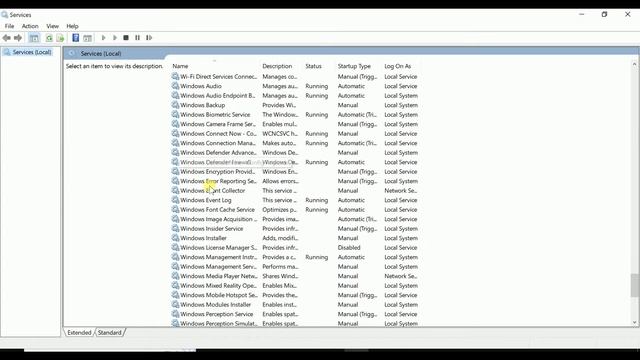Toggle the Show/Hide Console Tree icon

tap(34, 38)
